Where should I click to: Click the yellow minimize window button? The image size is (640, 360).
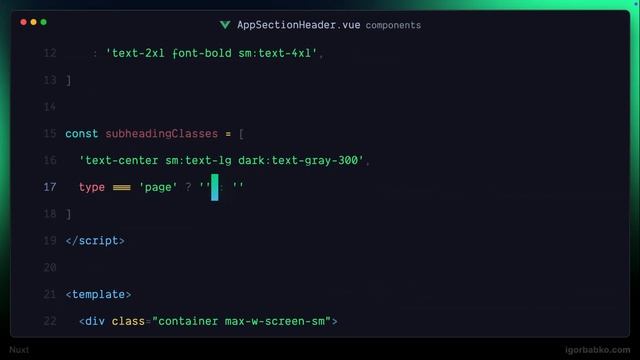pyautogui.click(x=33, y=22)
